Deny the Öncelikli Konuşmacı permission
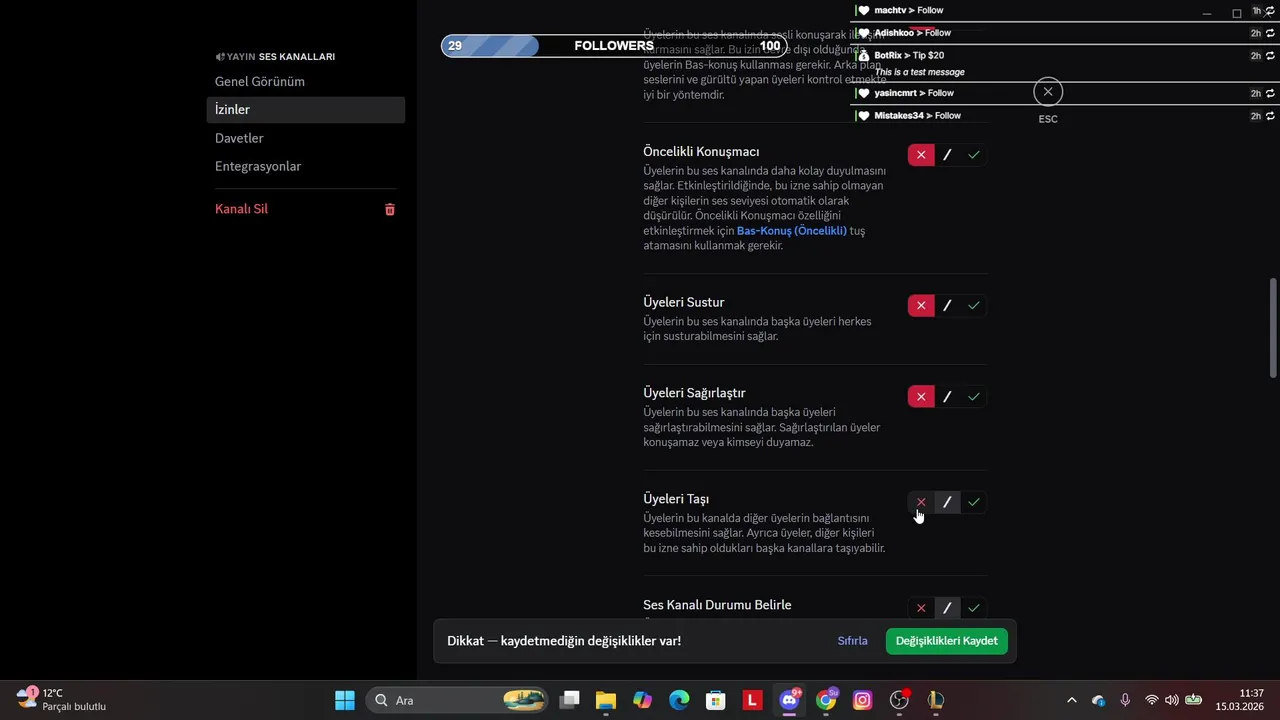This screenshot has width=1280, height=720. [921, 155]
